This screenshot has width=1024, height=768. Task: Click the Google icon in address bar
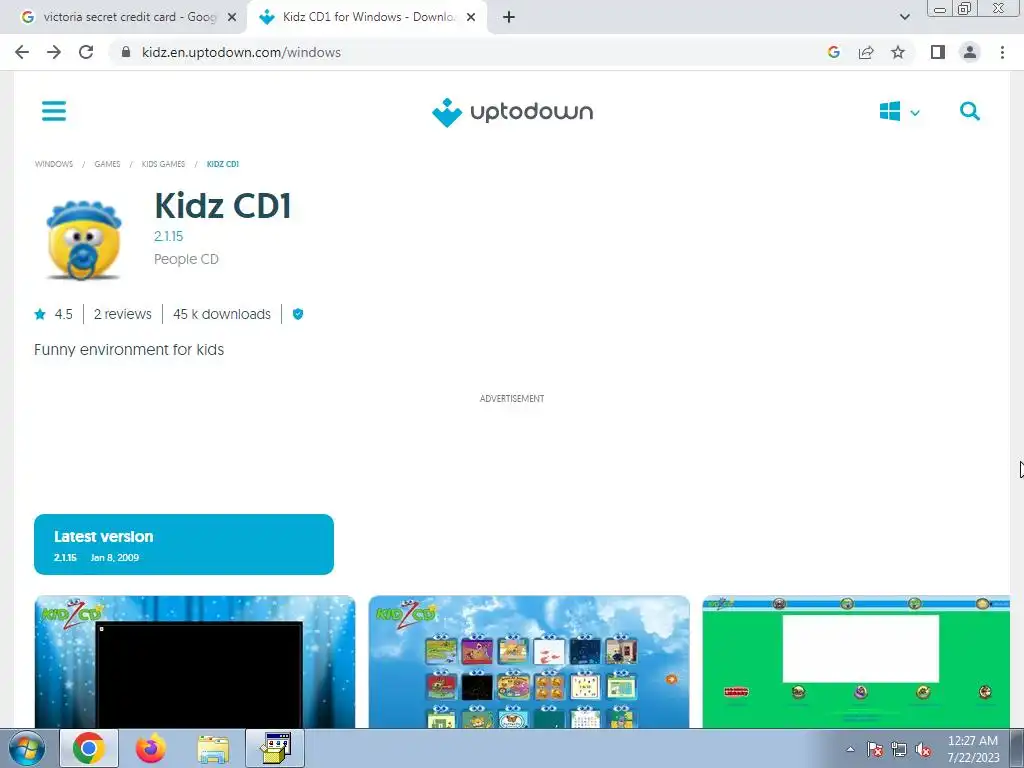[x=833, y=52]
